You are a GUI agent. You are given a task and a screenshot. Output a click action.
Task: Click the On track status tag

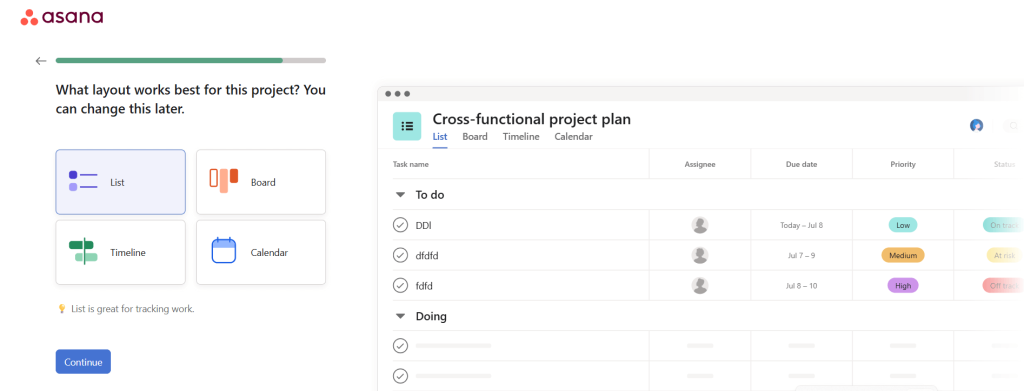tap(1003, 225)
